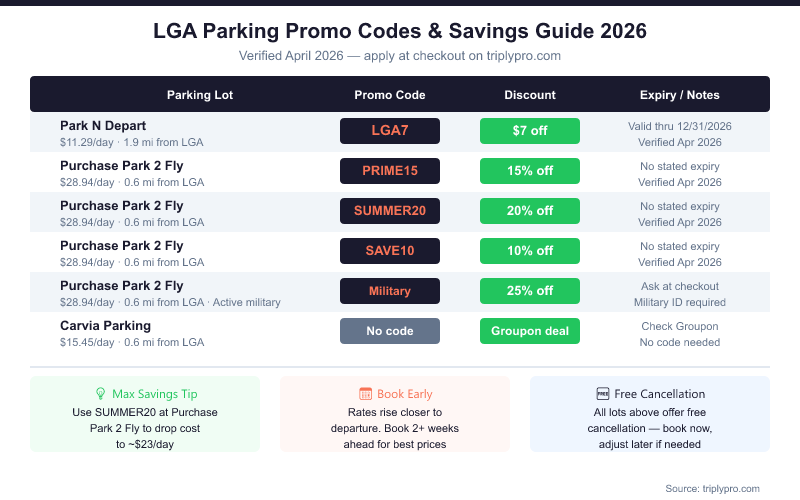Click the Discount column header
This screenshot has width=800, height=500.
(x=530, y=95)
